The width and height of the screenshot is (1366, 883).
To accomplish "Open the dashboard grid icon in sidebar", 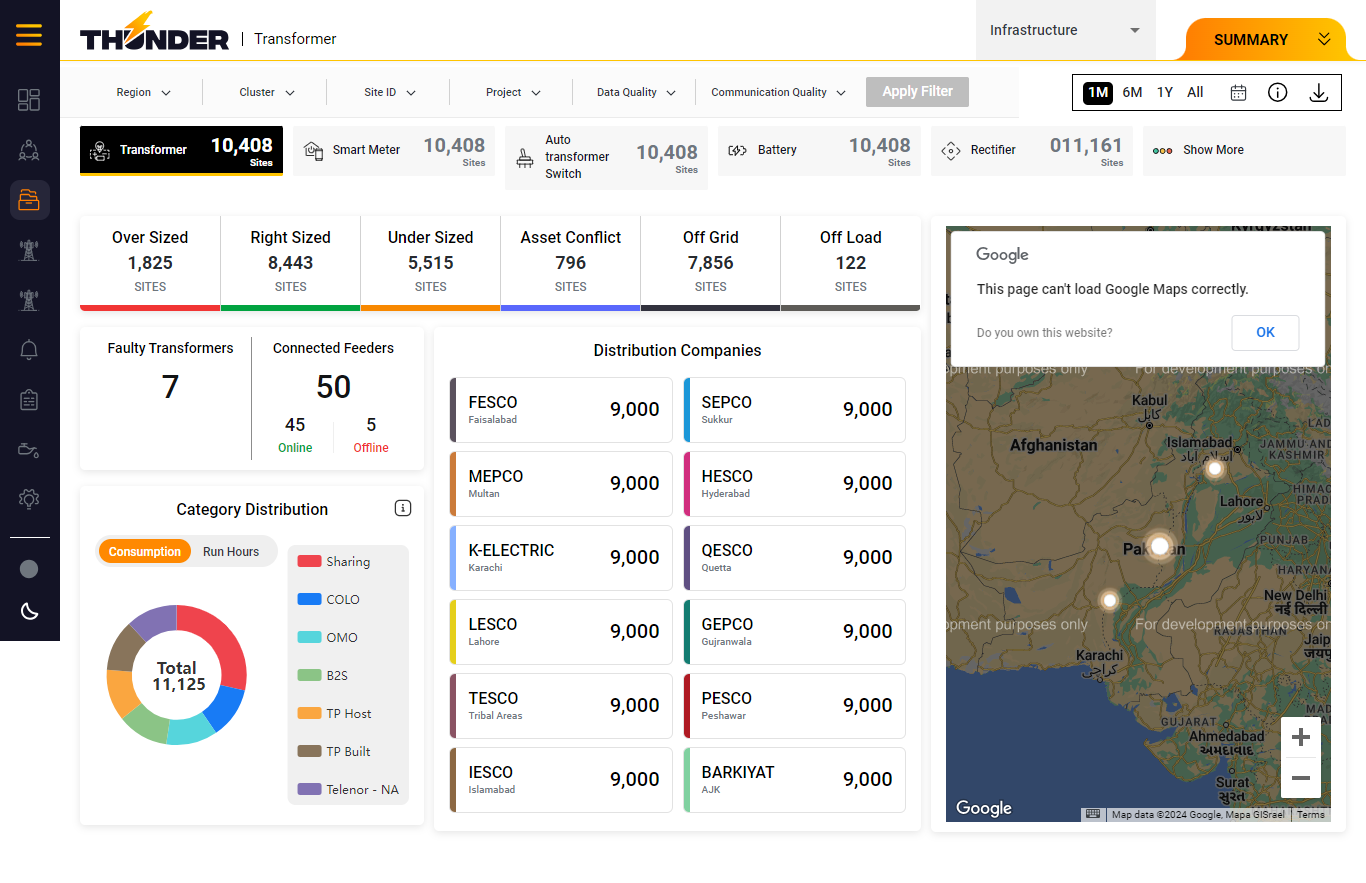I will click(29, 100).
